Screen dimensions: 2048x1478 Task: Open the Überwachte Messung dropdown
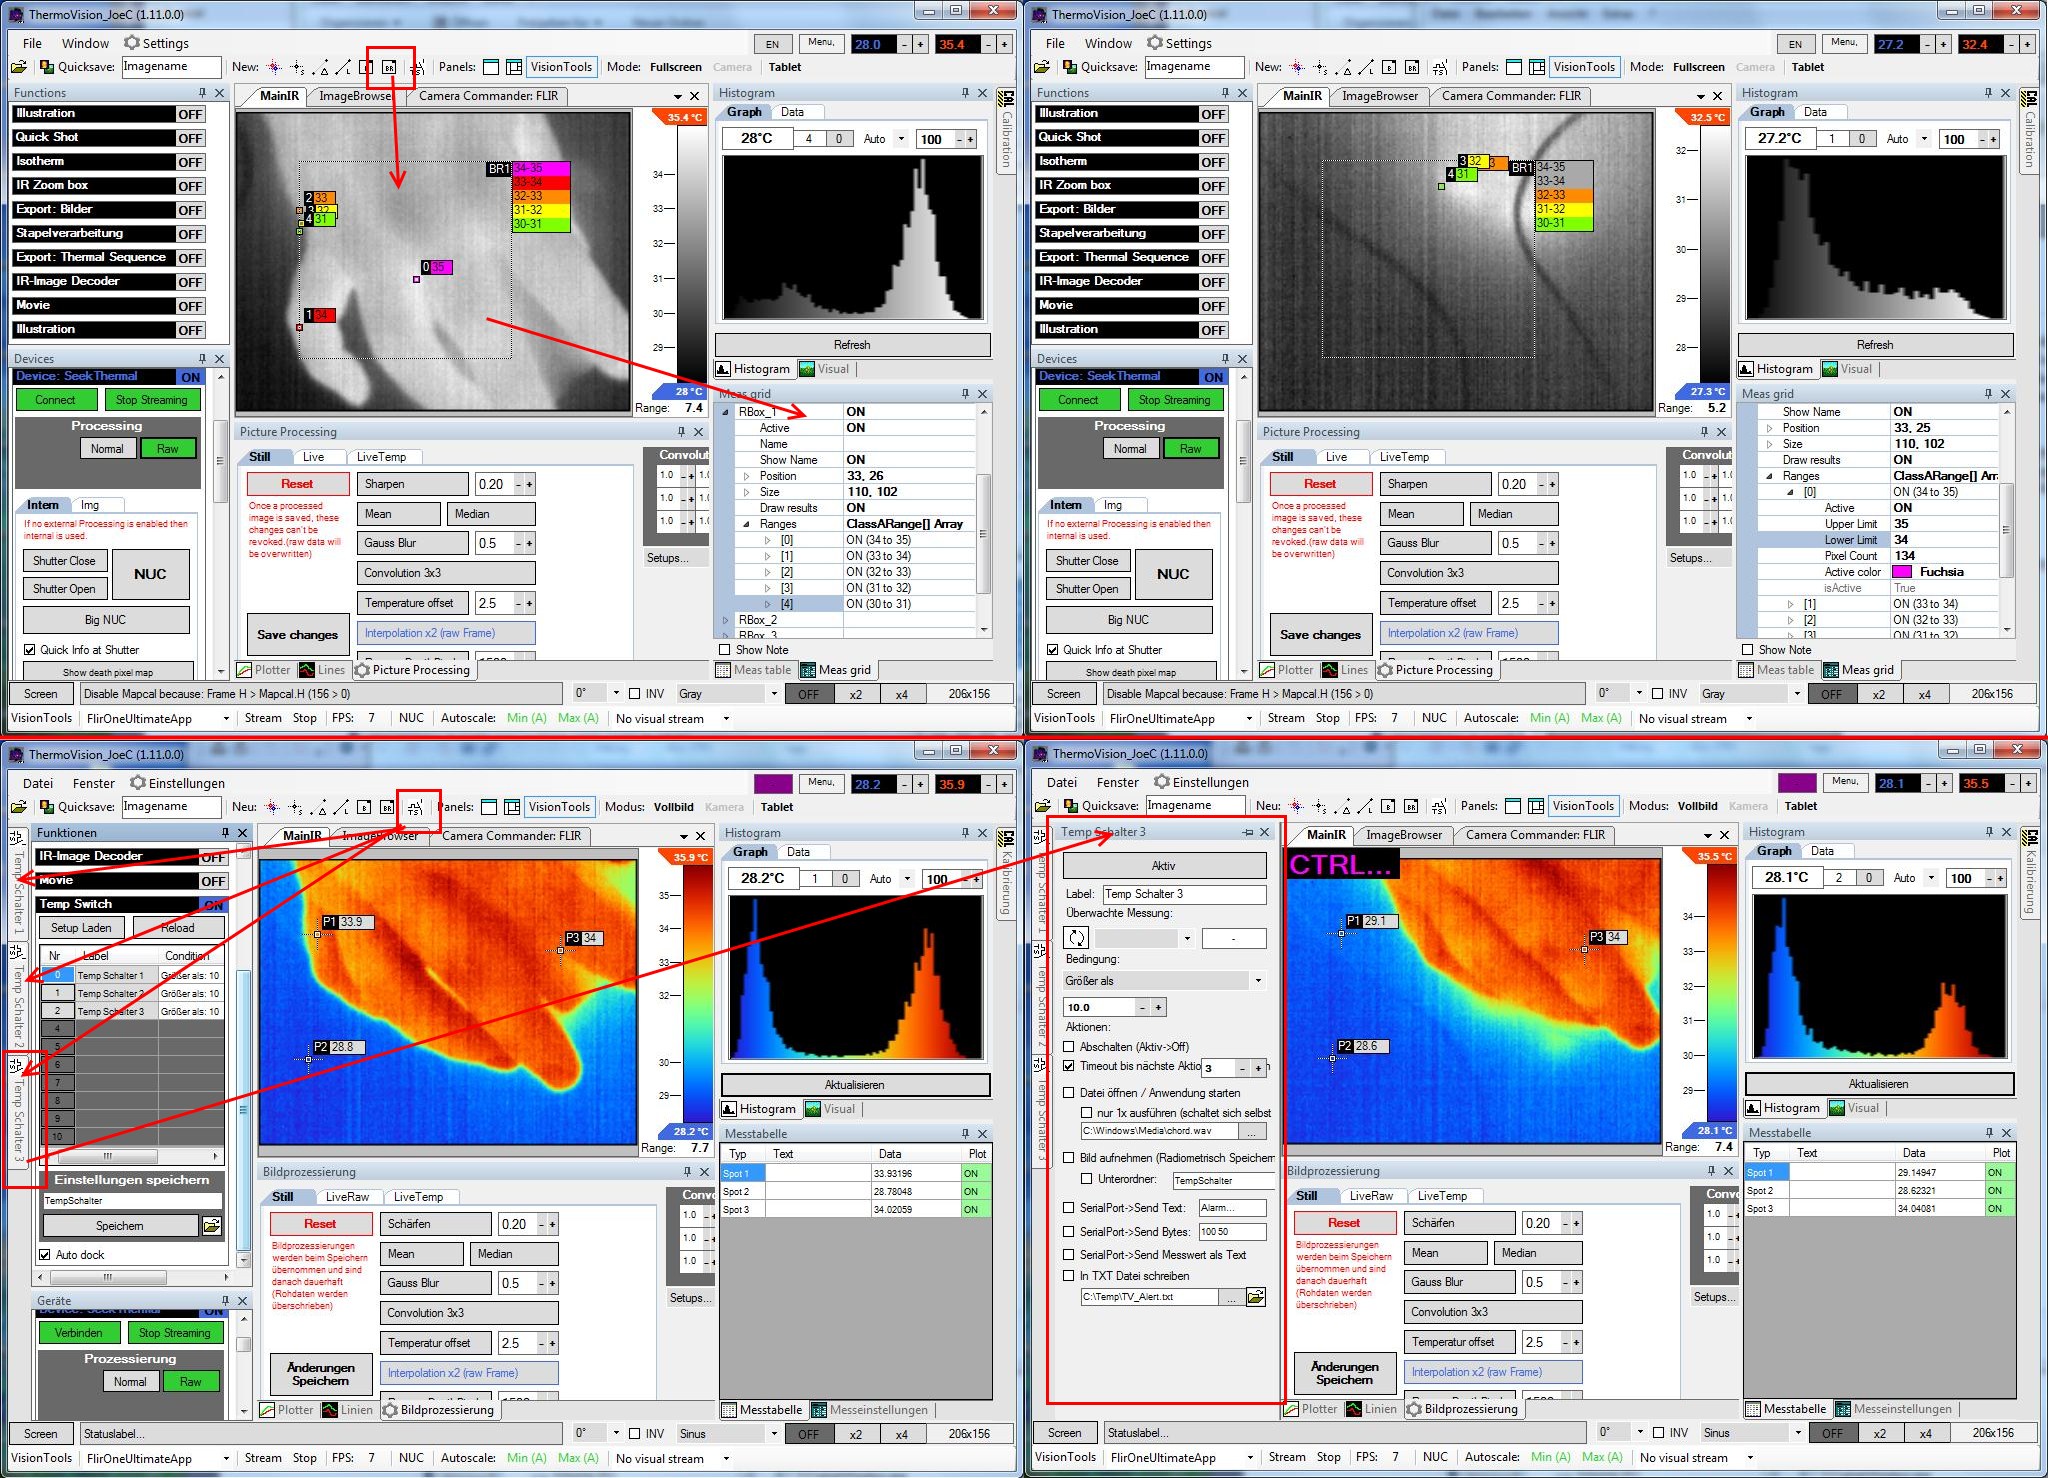(1187, 938)
